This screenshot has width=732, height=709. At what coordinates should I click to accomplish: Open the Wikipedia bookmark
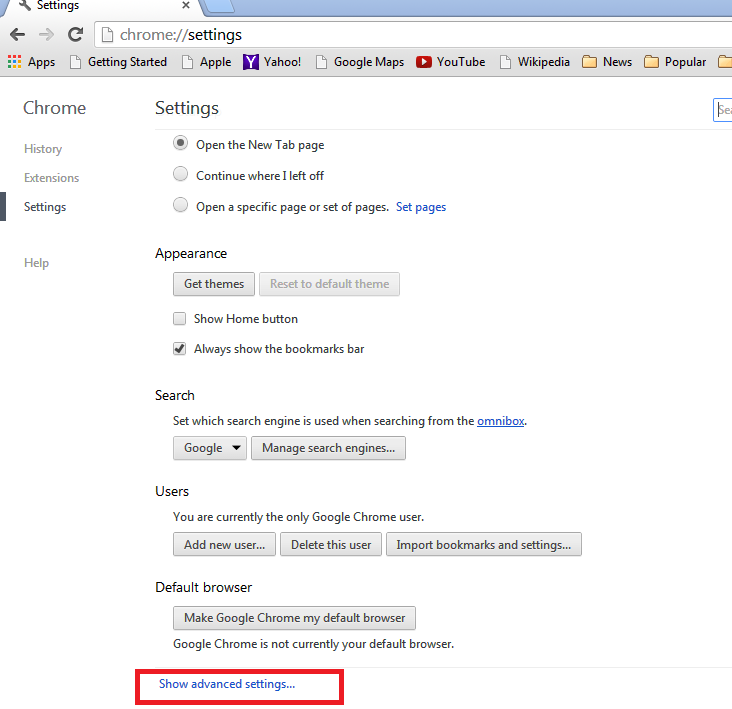pos(535,62)
